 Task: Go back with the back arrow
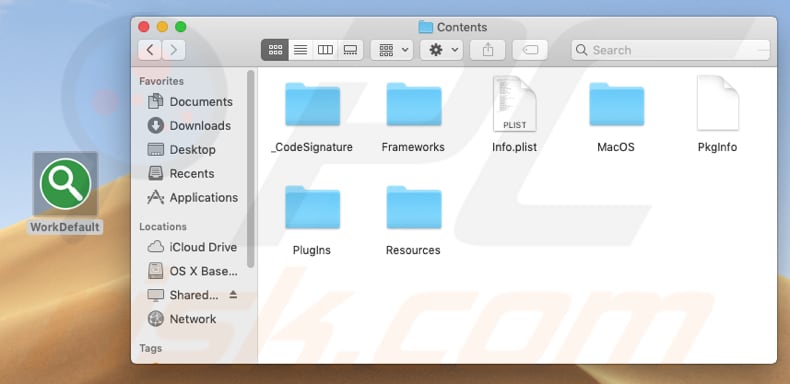click(x=150, y=50)
